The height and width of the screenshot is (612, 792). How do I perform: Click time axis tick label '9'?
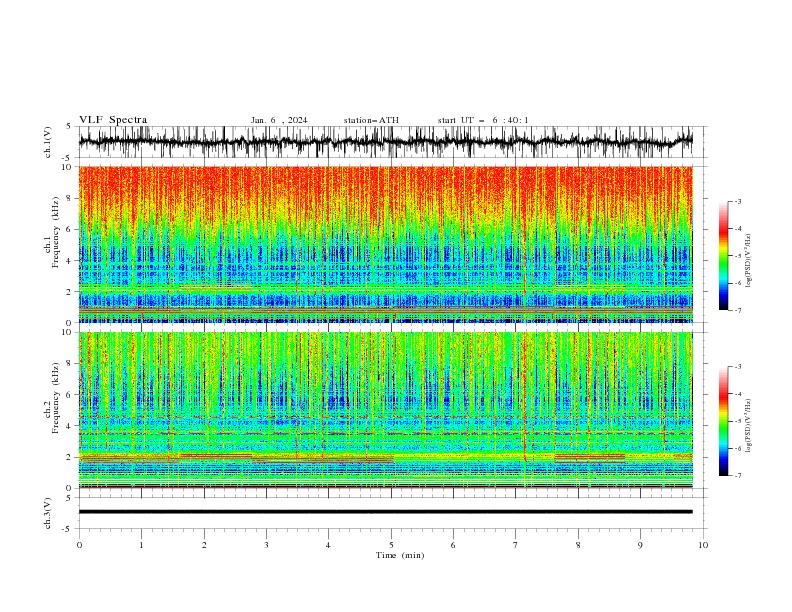click(x=640, y=545)
